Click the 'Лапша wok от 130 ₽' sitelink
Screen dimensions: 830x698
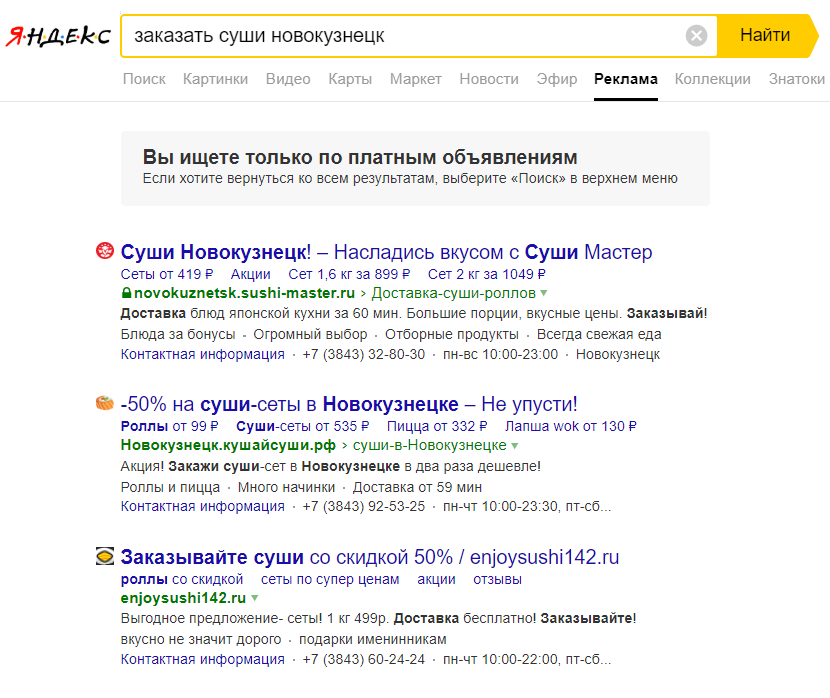tap(571, 426)
